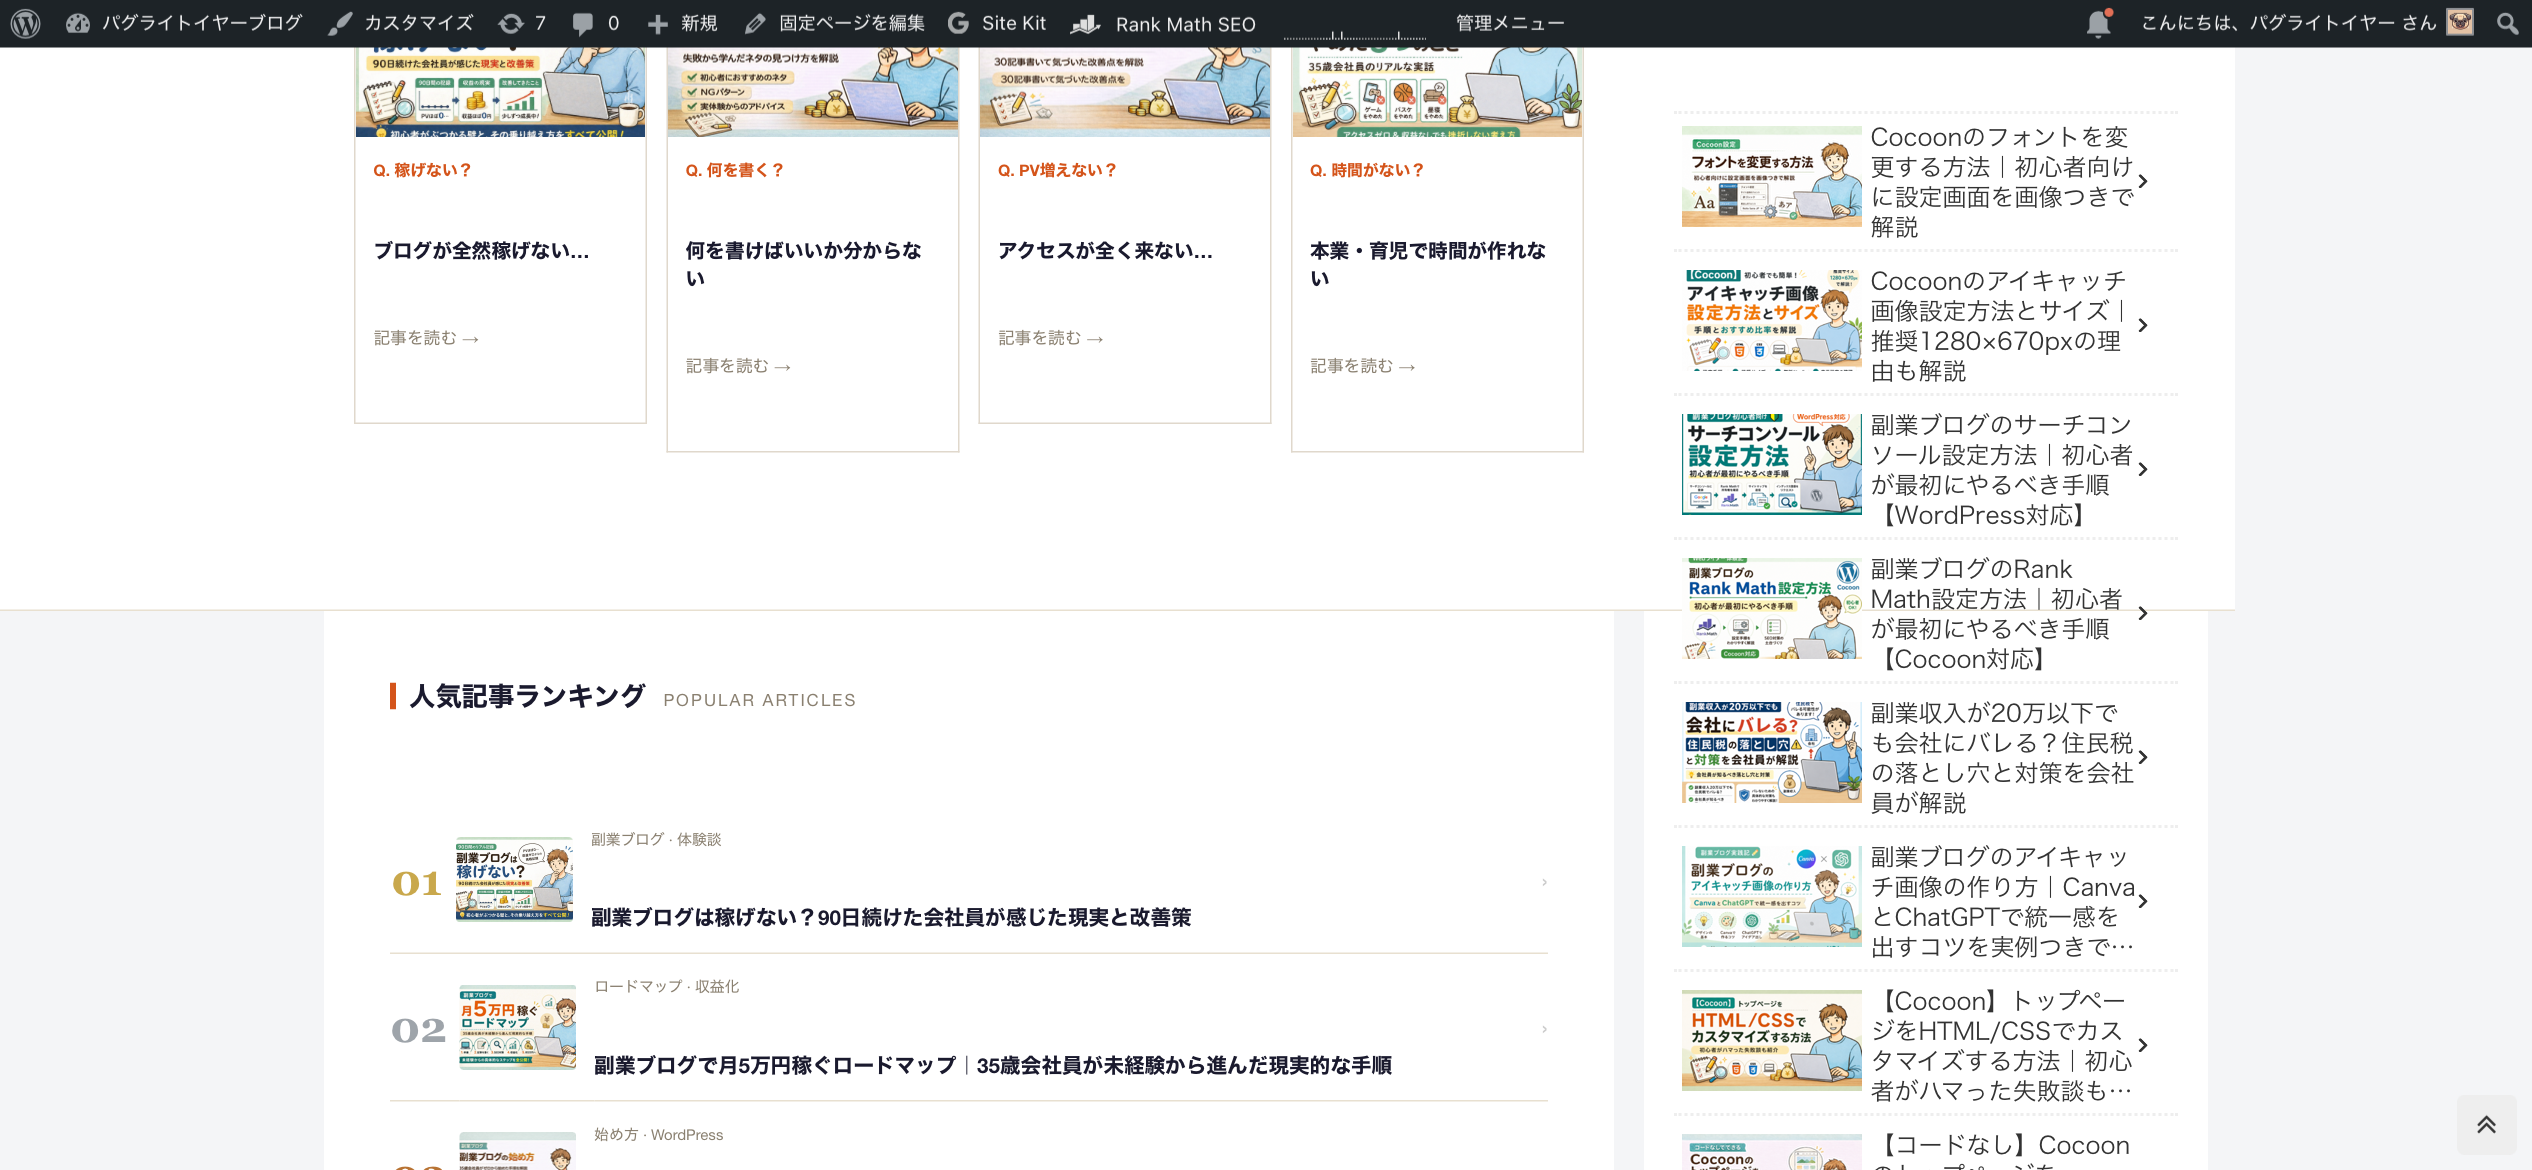Click chevron beside サーチコンソール sidebar post
This screenshot has width=2532, height=1170.
2143,469
